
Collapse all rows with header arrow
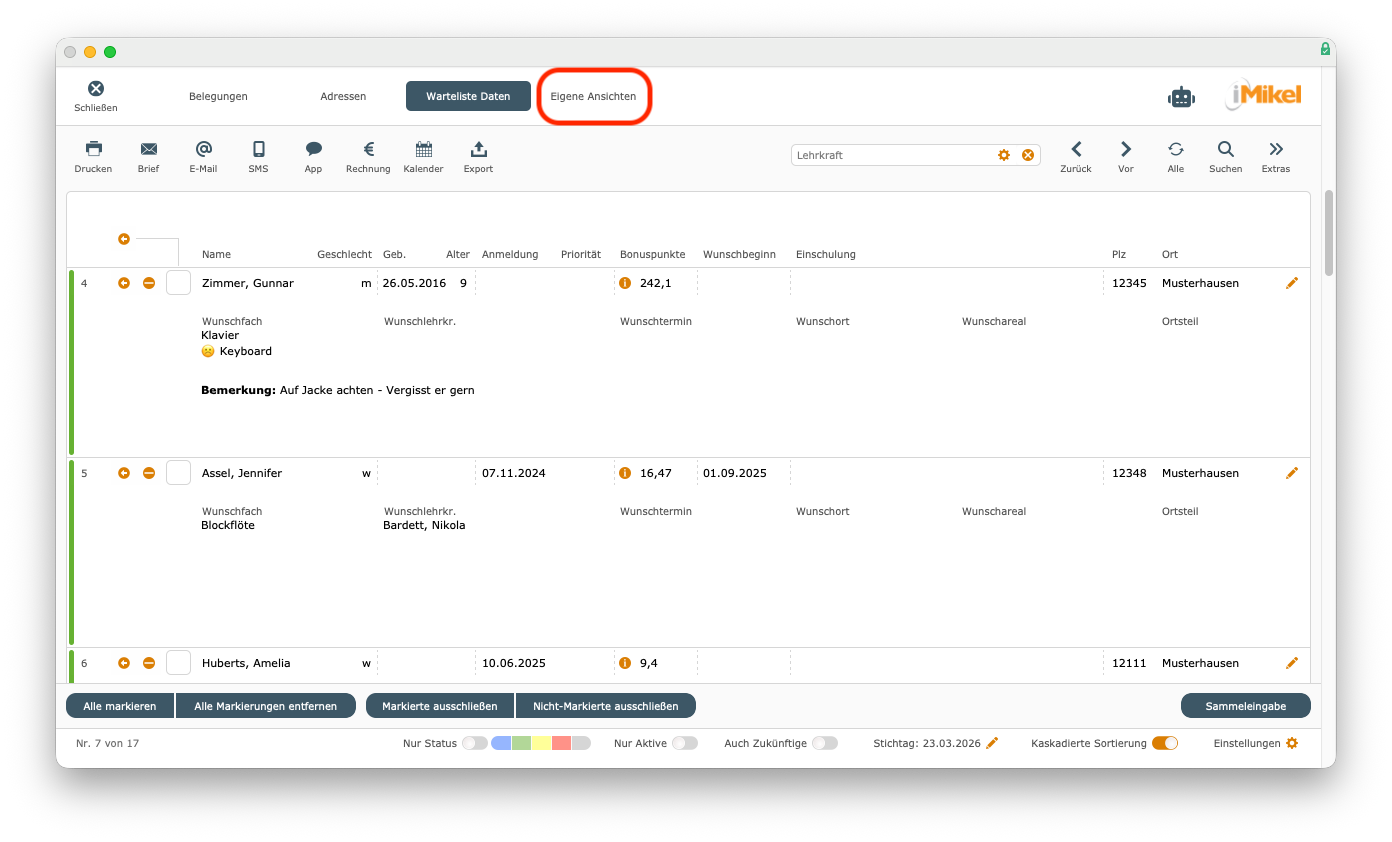coord(124,239)
